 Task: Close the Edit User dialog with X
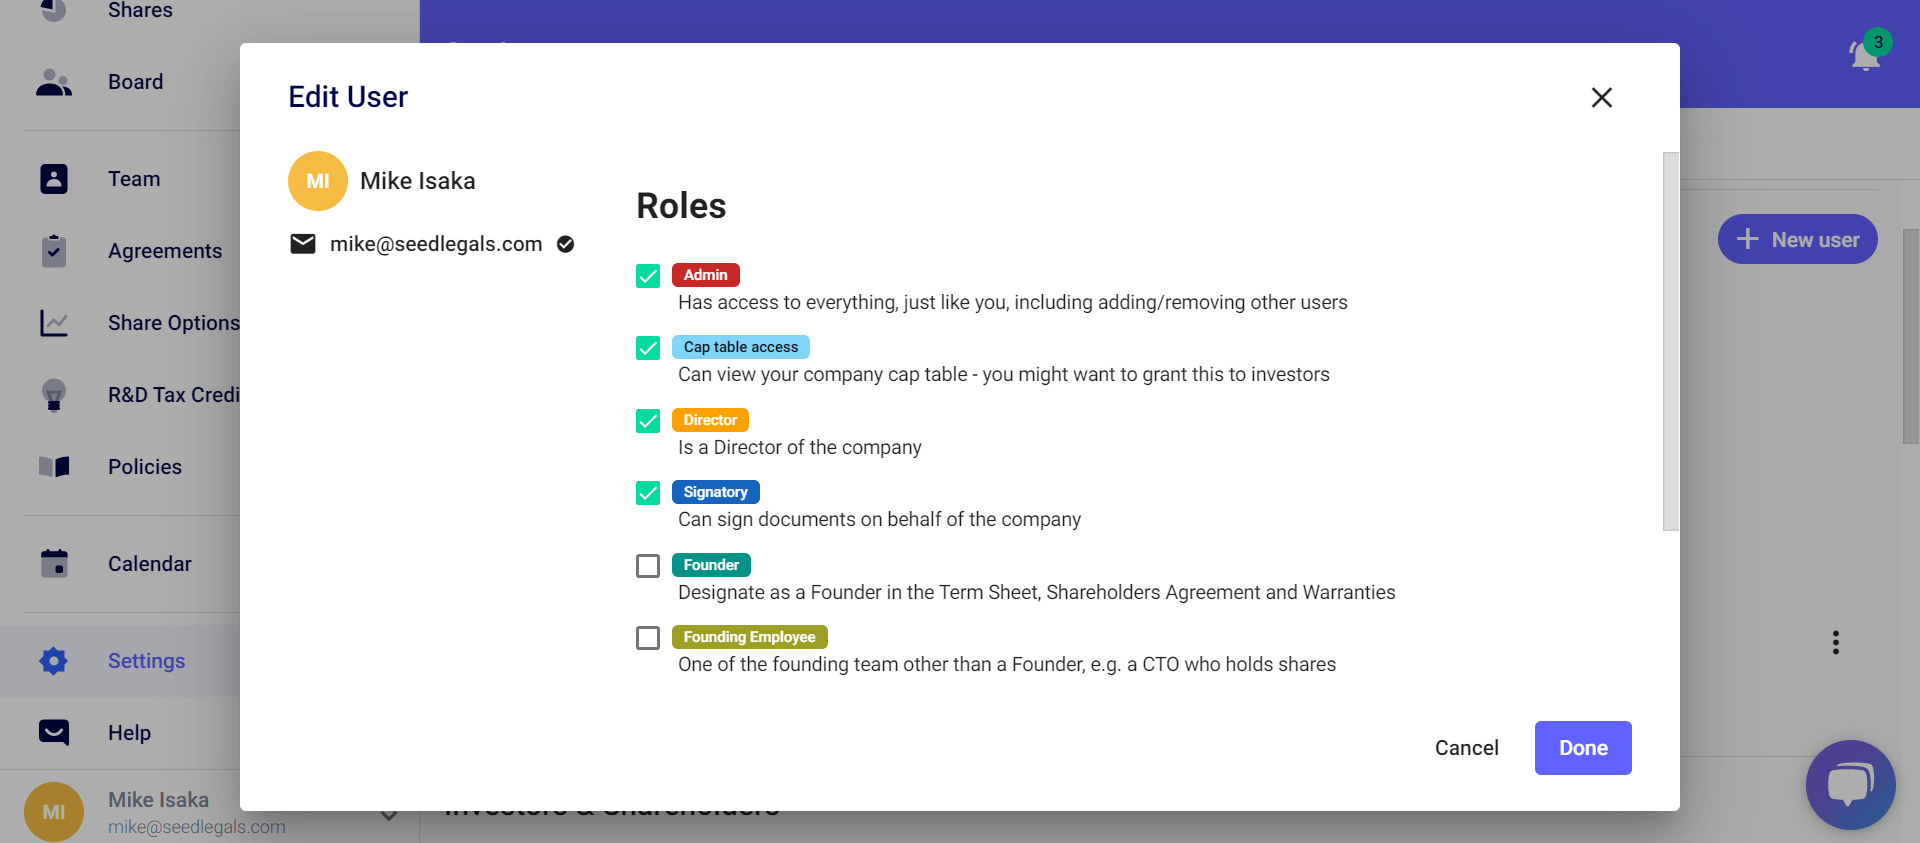pyautogui.click(x=1602, y=97)
